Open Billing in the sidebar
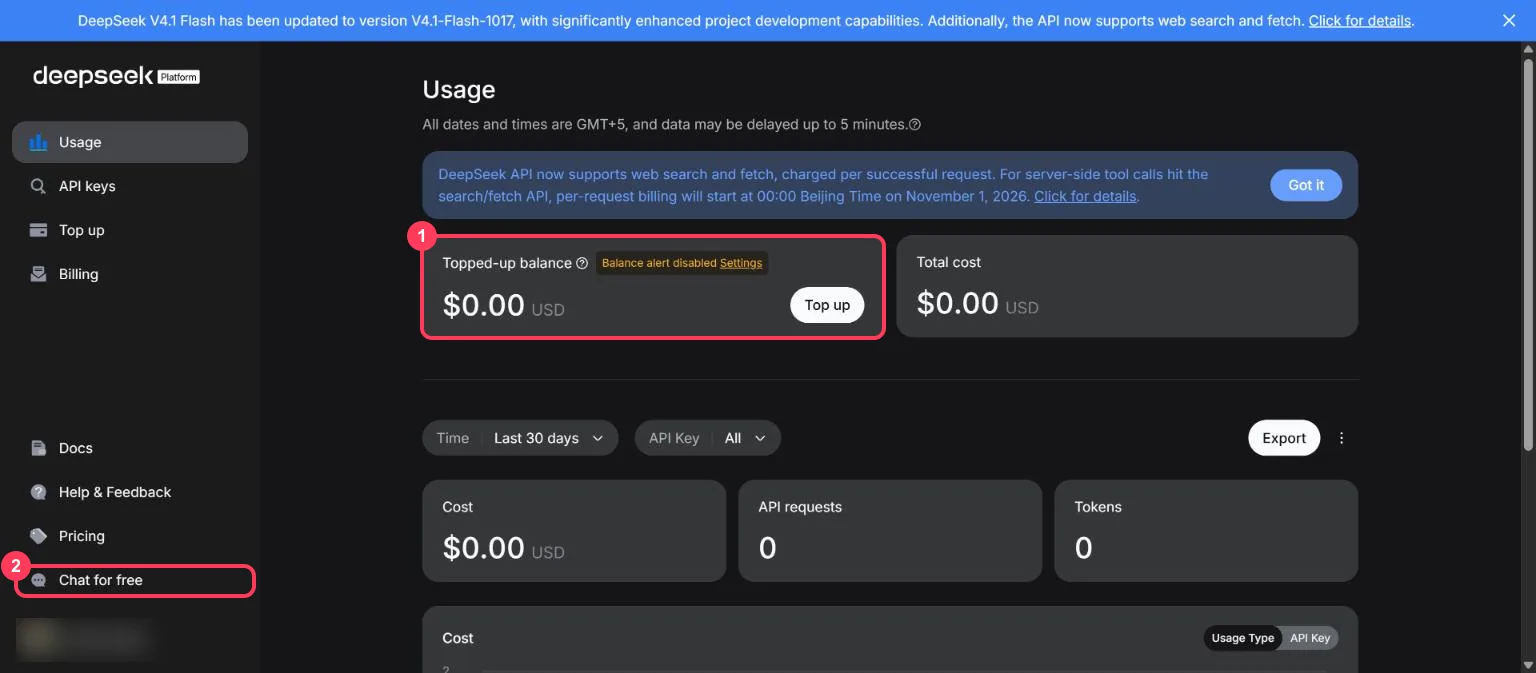 130,274
